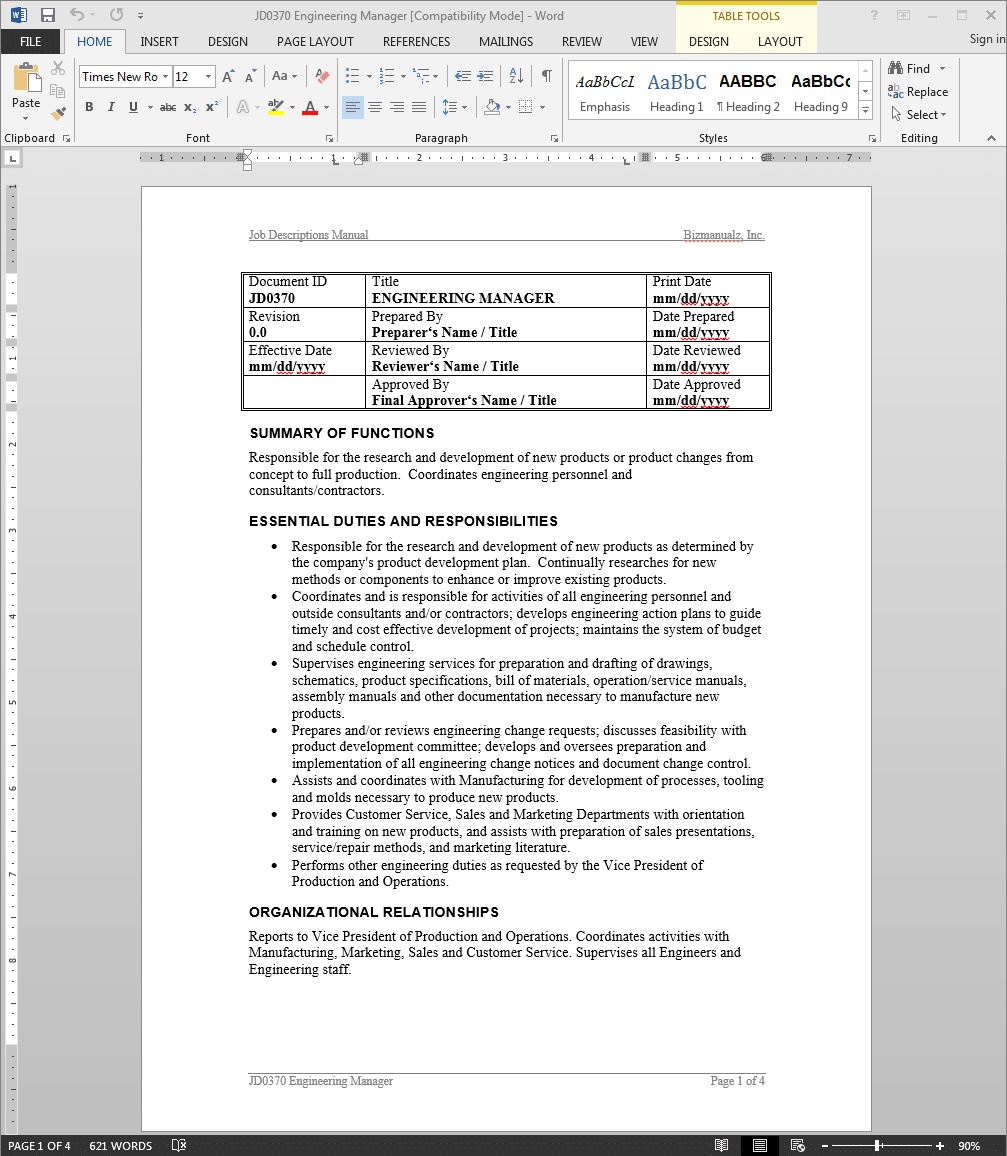1007x1156 pixels.
Task: Align text right
Action: pyautogui.click(x=397, y=108)
